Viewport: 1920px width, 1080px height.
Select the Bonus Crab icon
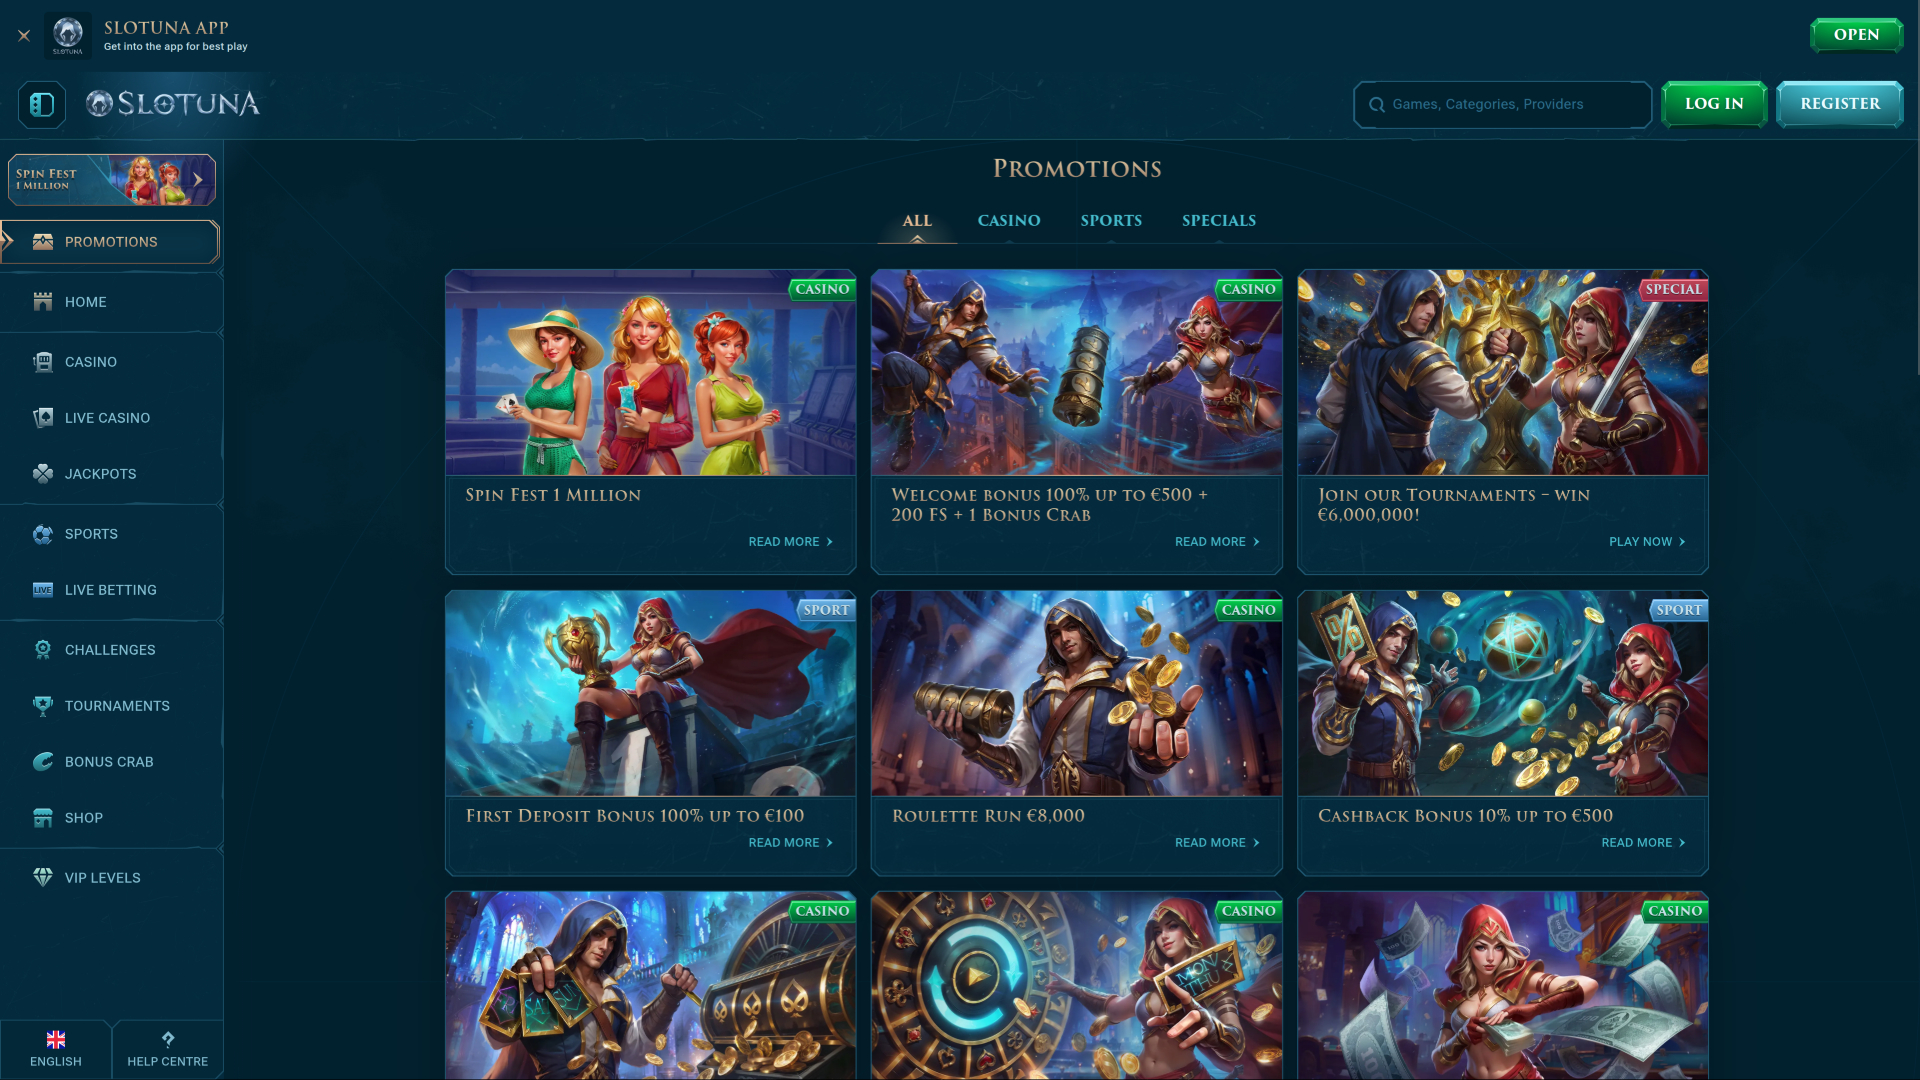[42, 761]
